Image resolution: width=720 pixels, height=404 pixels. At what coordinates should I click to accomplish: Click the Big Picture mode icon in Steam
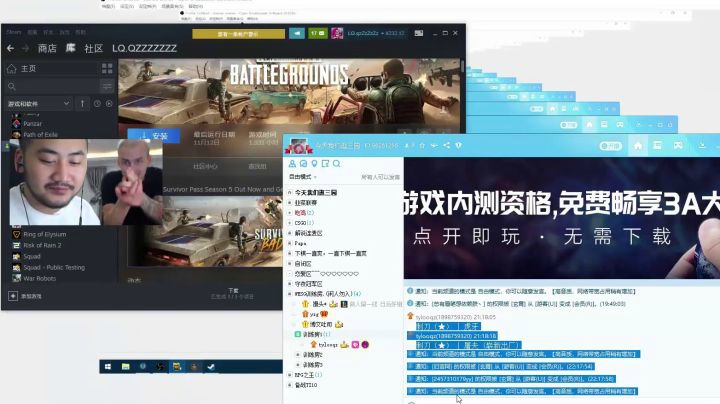(419, 33)
